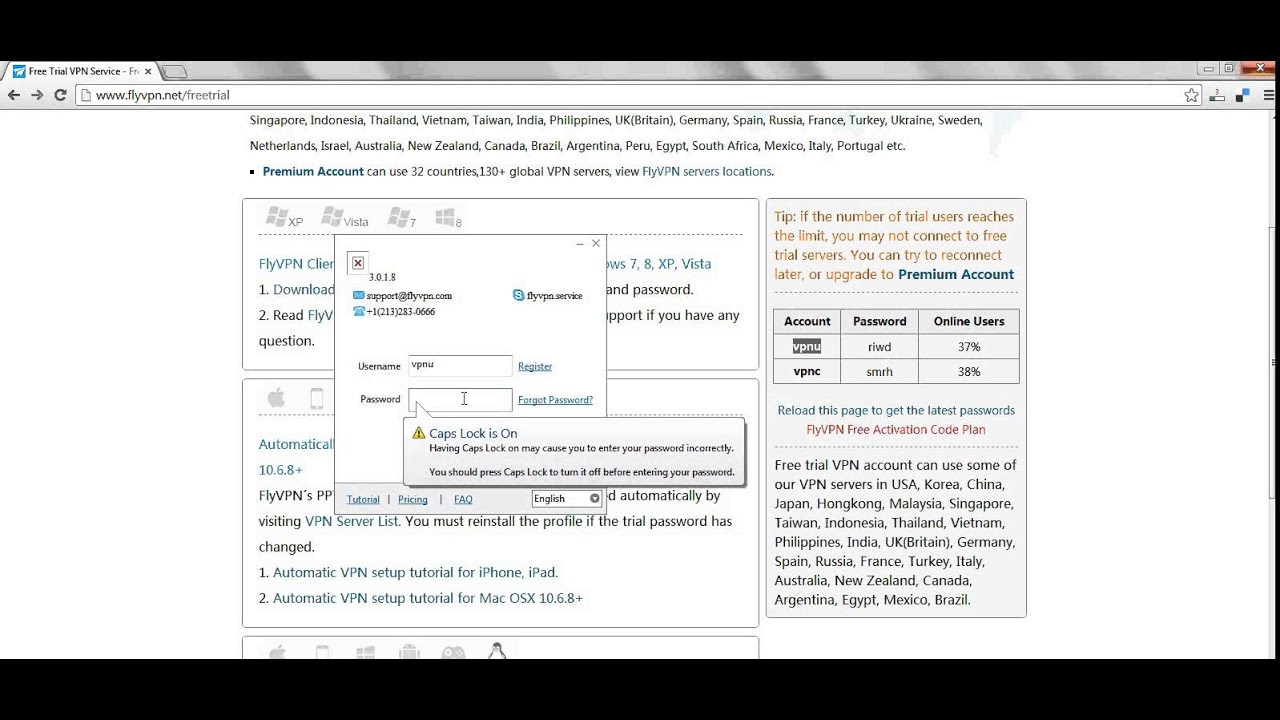
Task: Click the Username input field
Action: pos(460,366)
